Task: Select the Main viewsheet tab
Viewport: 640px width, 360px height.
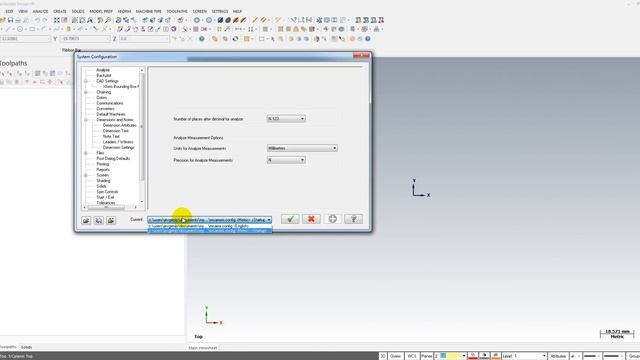Action: (202, 348)
